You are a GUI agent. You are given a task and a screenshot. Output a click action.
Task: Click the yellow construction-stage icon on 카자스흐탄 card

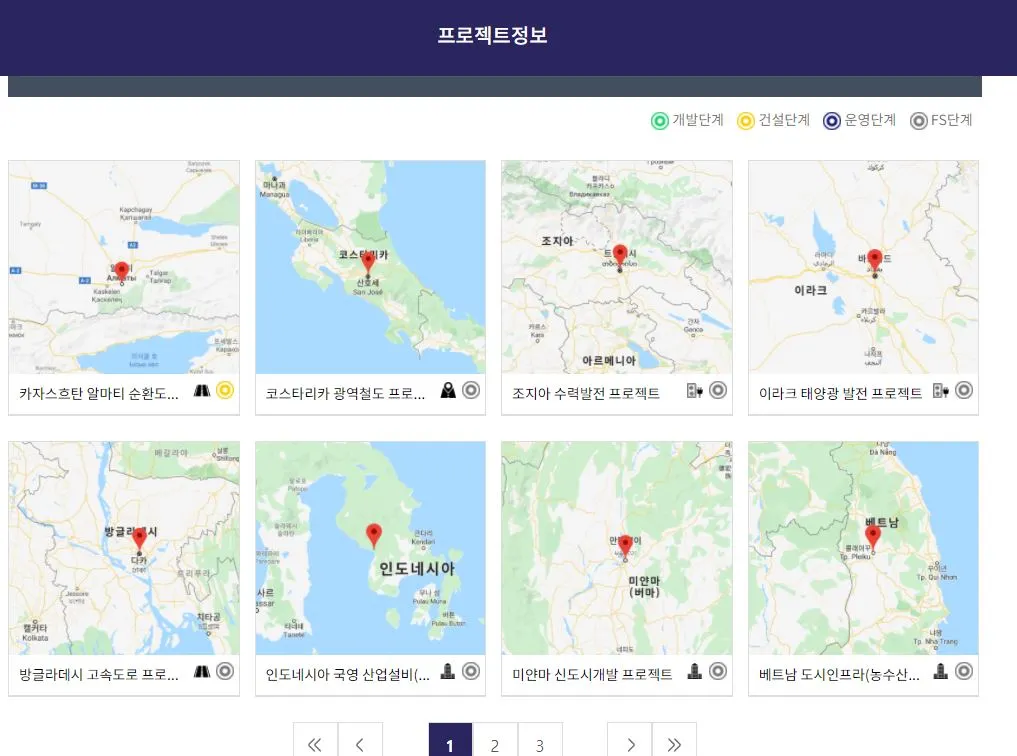tap(226, 392)
